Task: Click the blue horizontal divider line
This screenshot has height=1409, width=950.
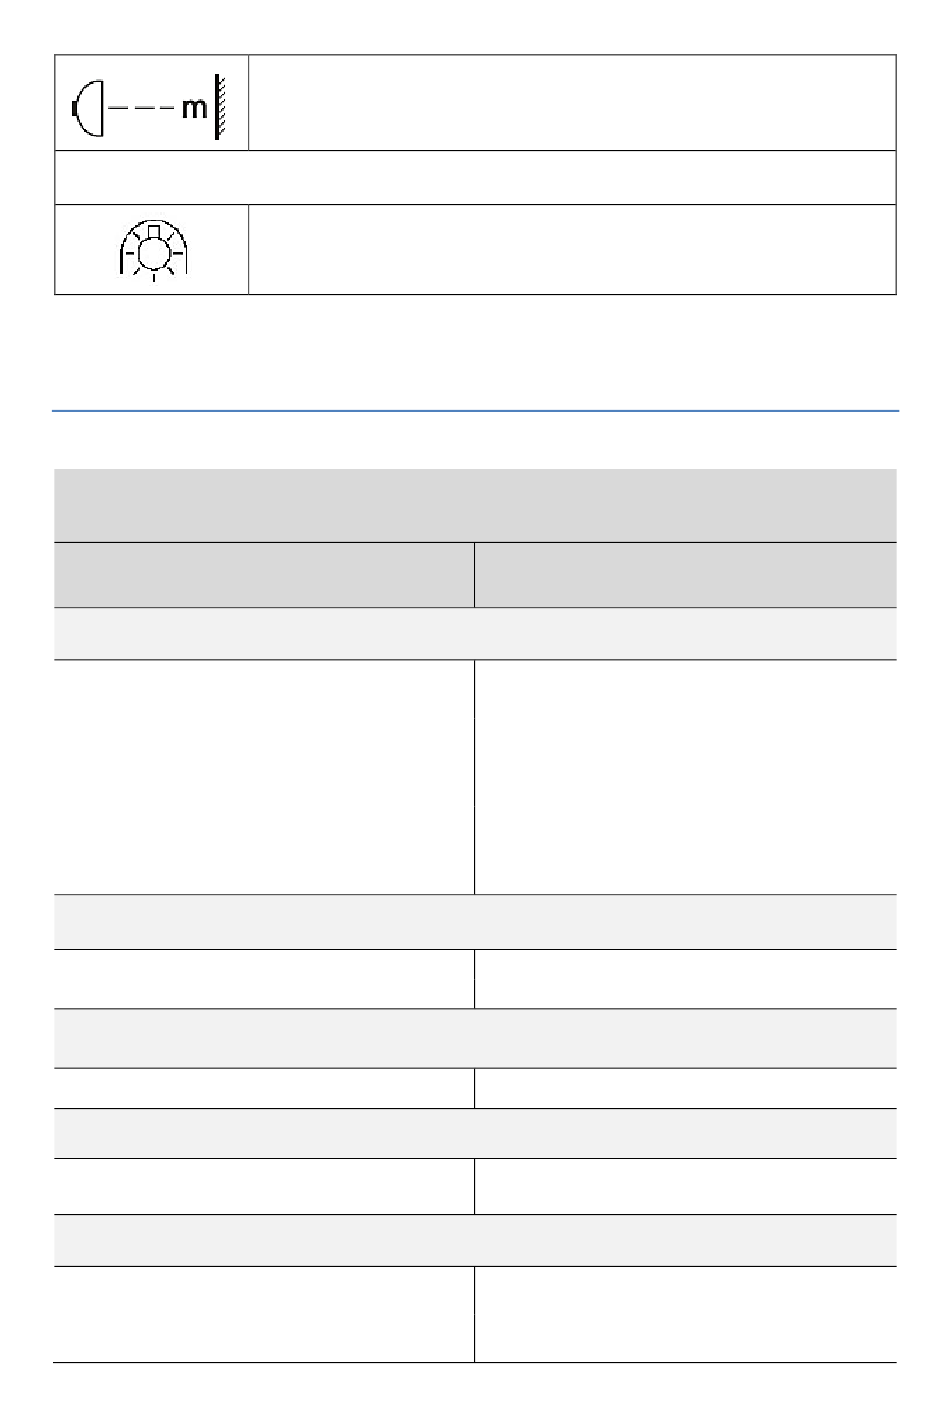Action: click(475, 410)
